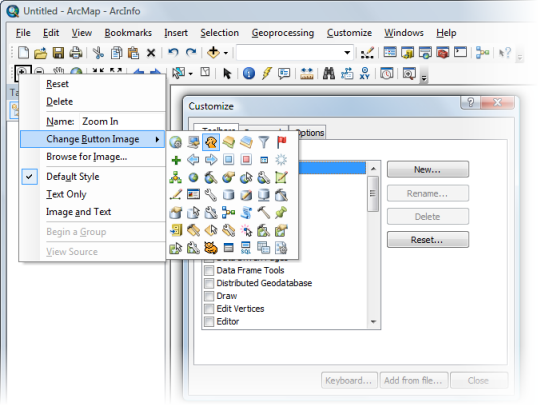Choose Image and Text style
Image resolution: width=538 pixels, height=405 pixels.
[78, 212]
